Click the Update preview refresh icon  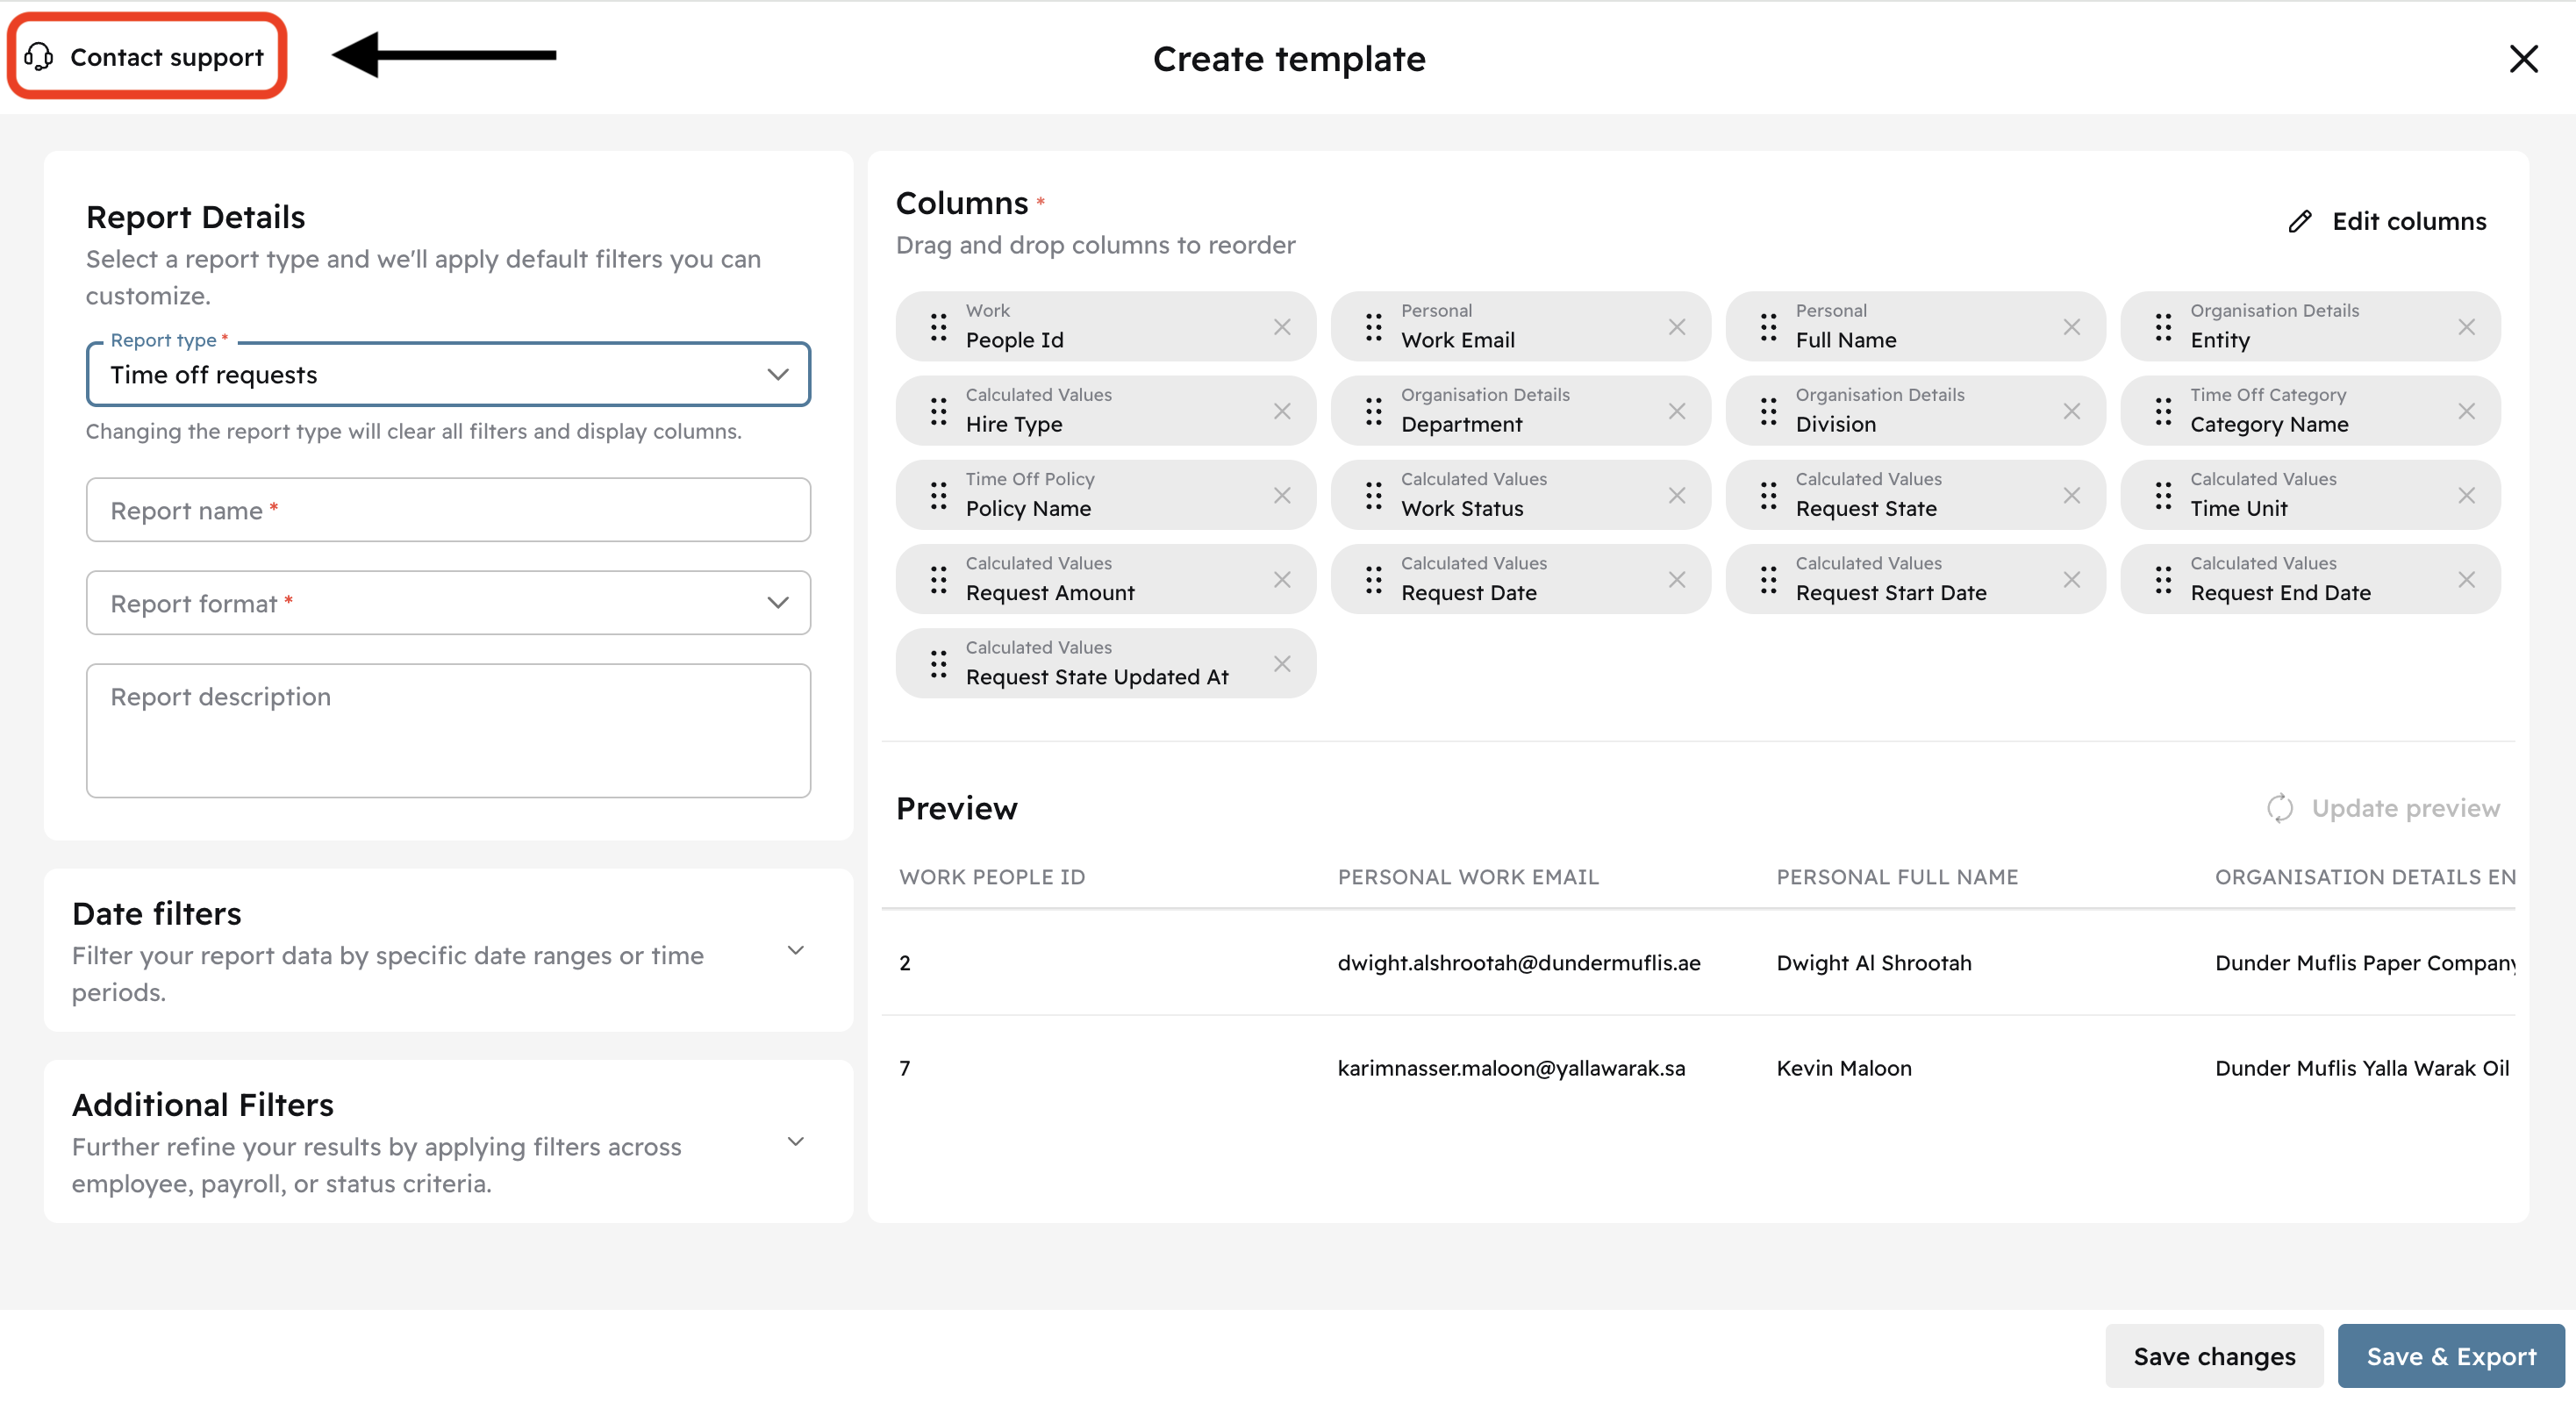tap(2279, 808)
